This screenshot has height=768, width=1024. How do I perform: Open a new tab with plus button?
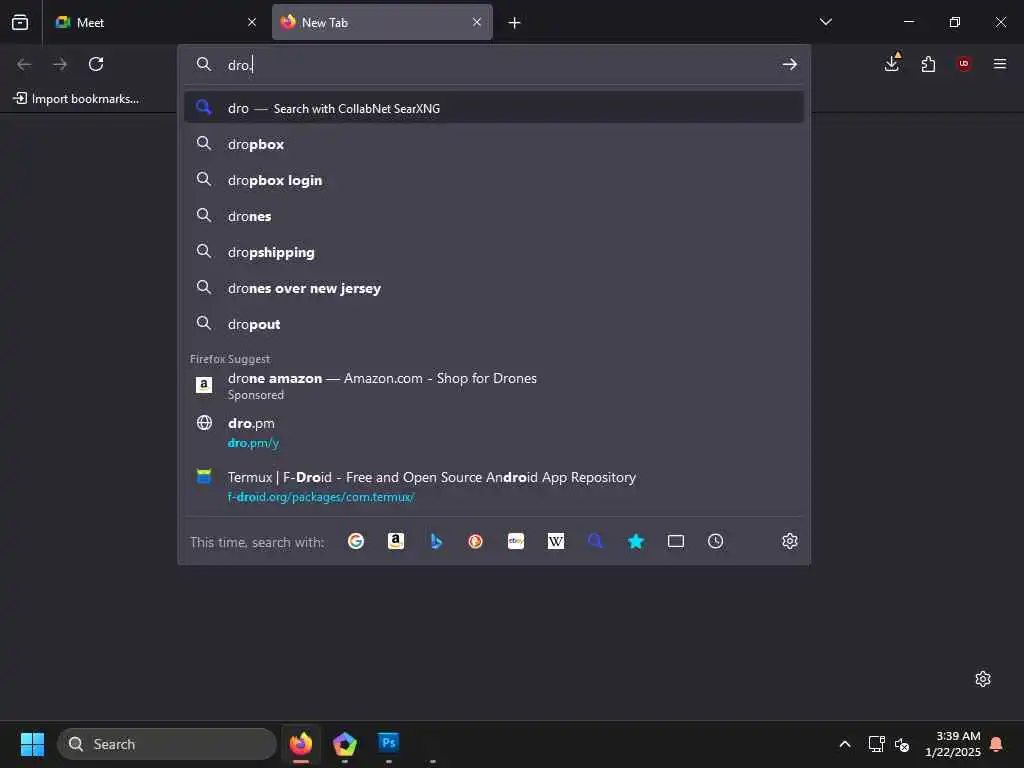click(515, 23)
